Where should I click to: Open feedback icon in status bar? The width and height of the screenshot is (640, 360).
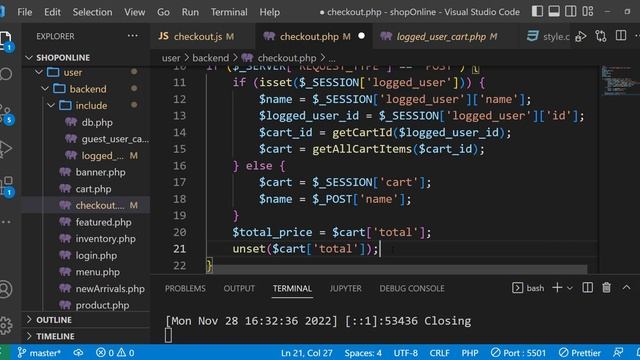pos(618,352)
